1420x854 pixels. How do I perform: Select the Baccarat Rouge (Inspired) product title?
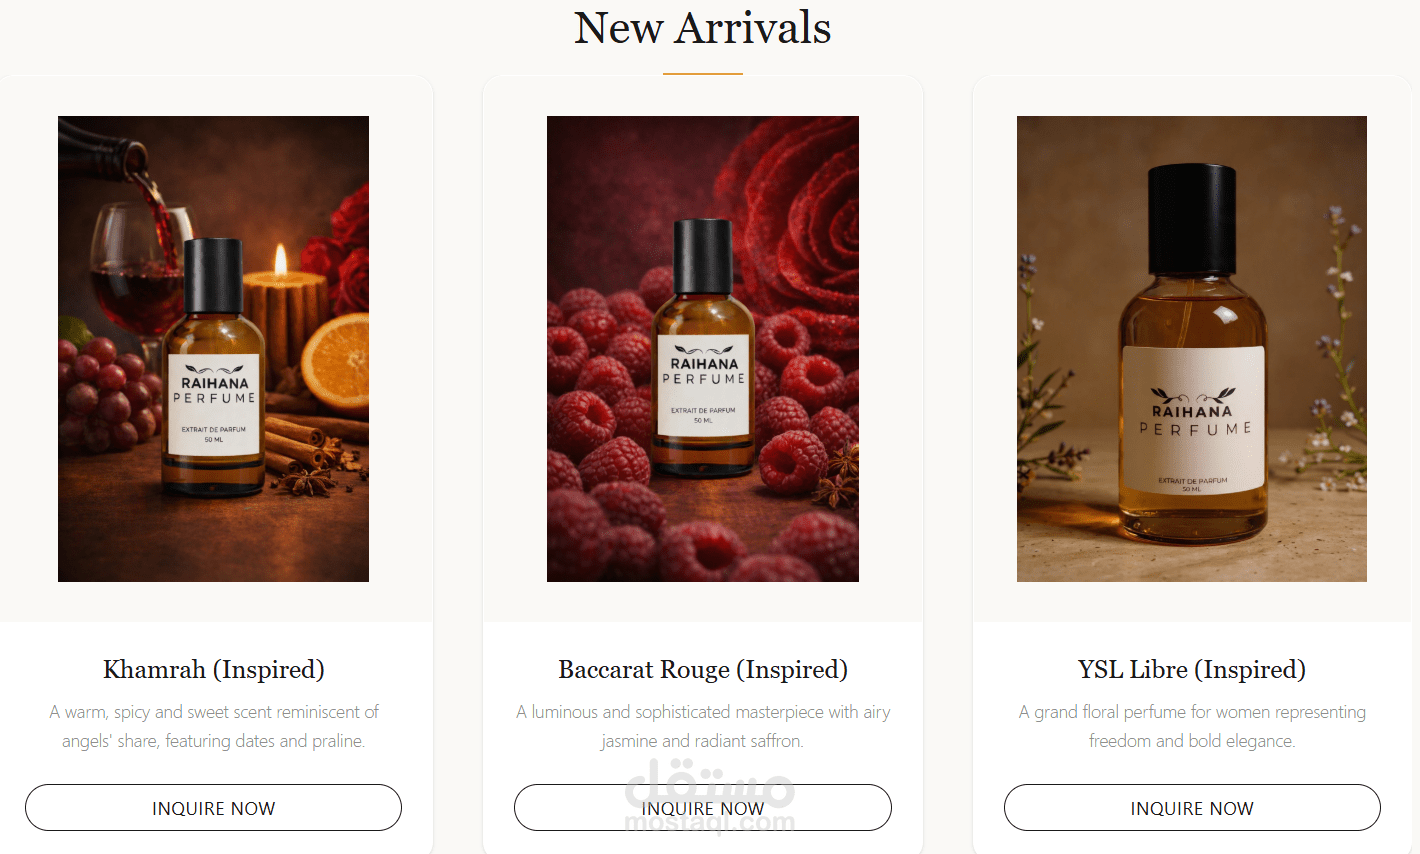[x=703, y=670]
